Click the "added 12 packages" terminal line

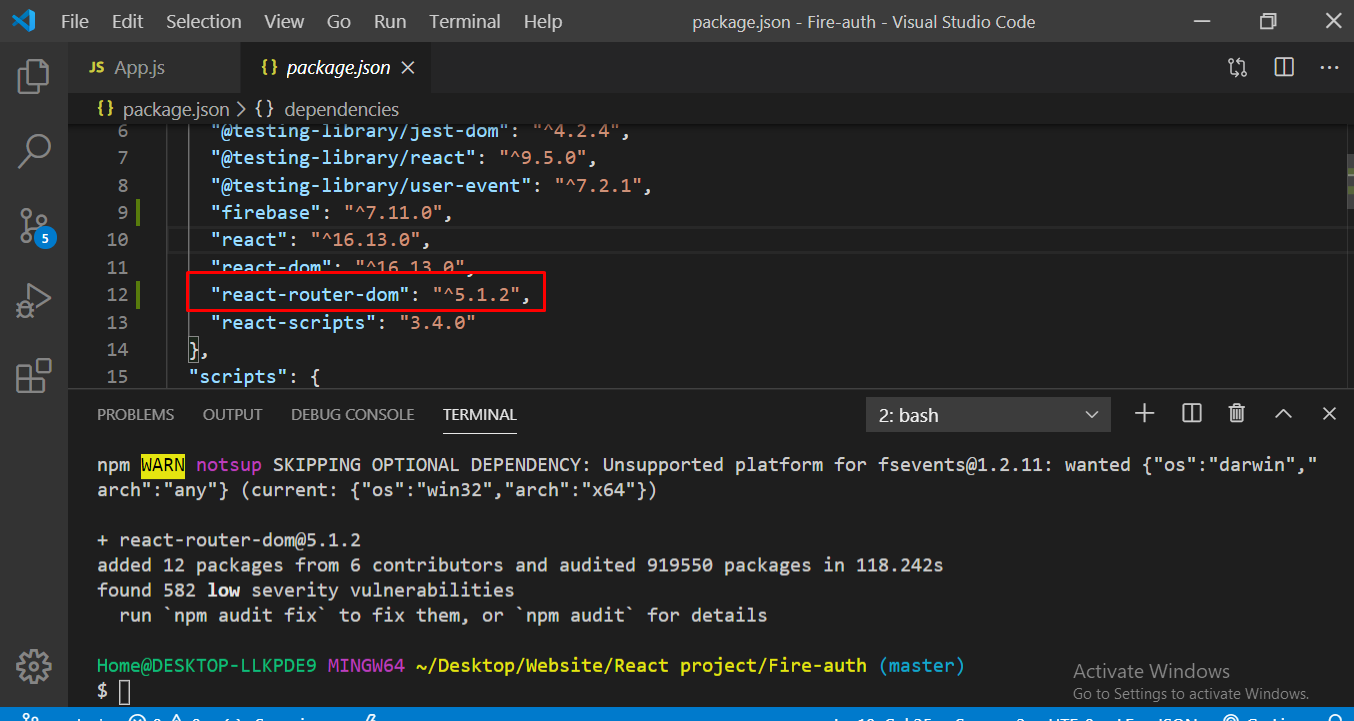tap(520, 565)
